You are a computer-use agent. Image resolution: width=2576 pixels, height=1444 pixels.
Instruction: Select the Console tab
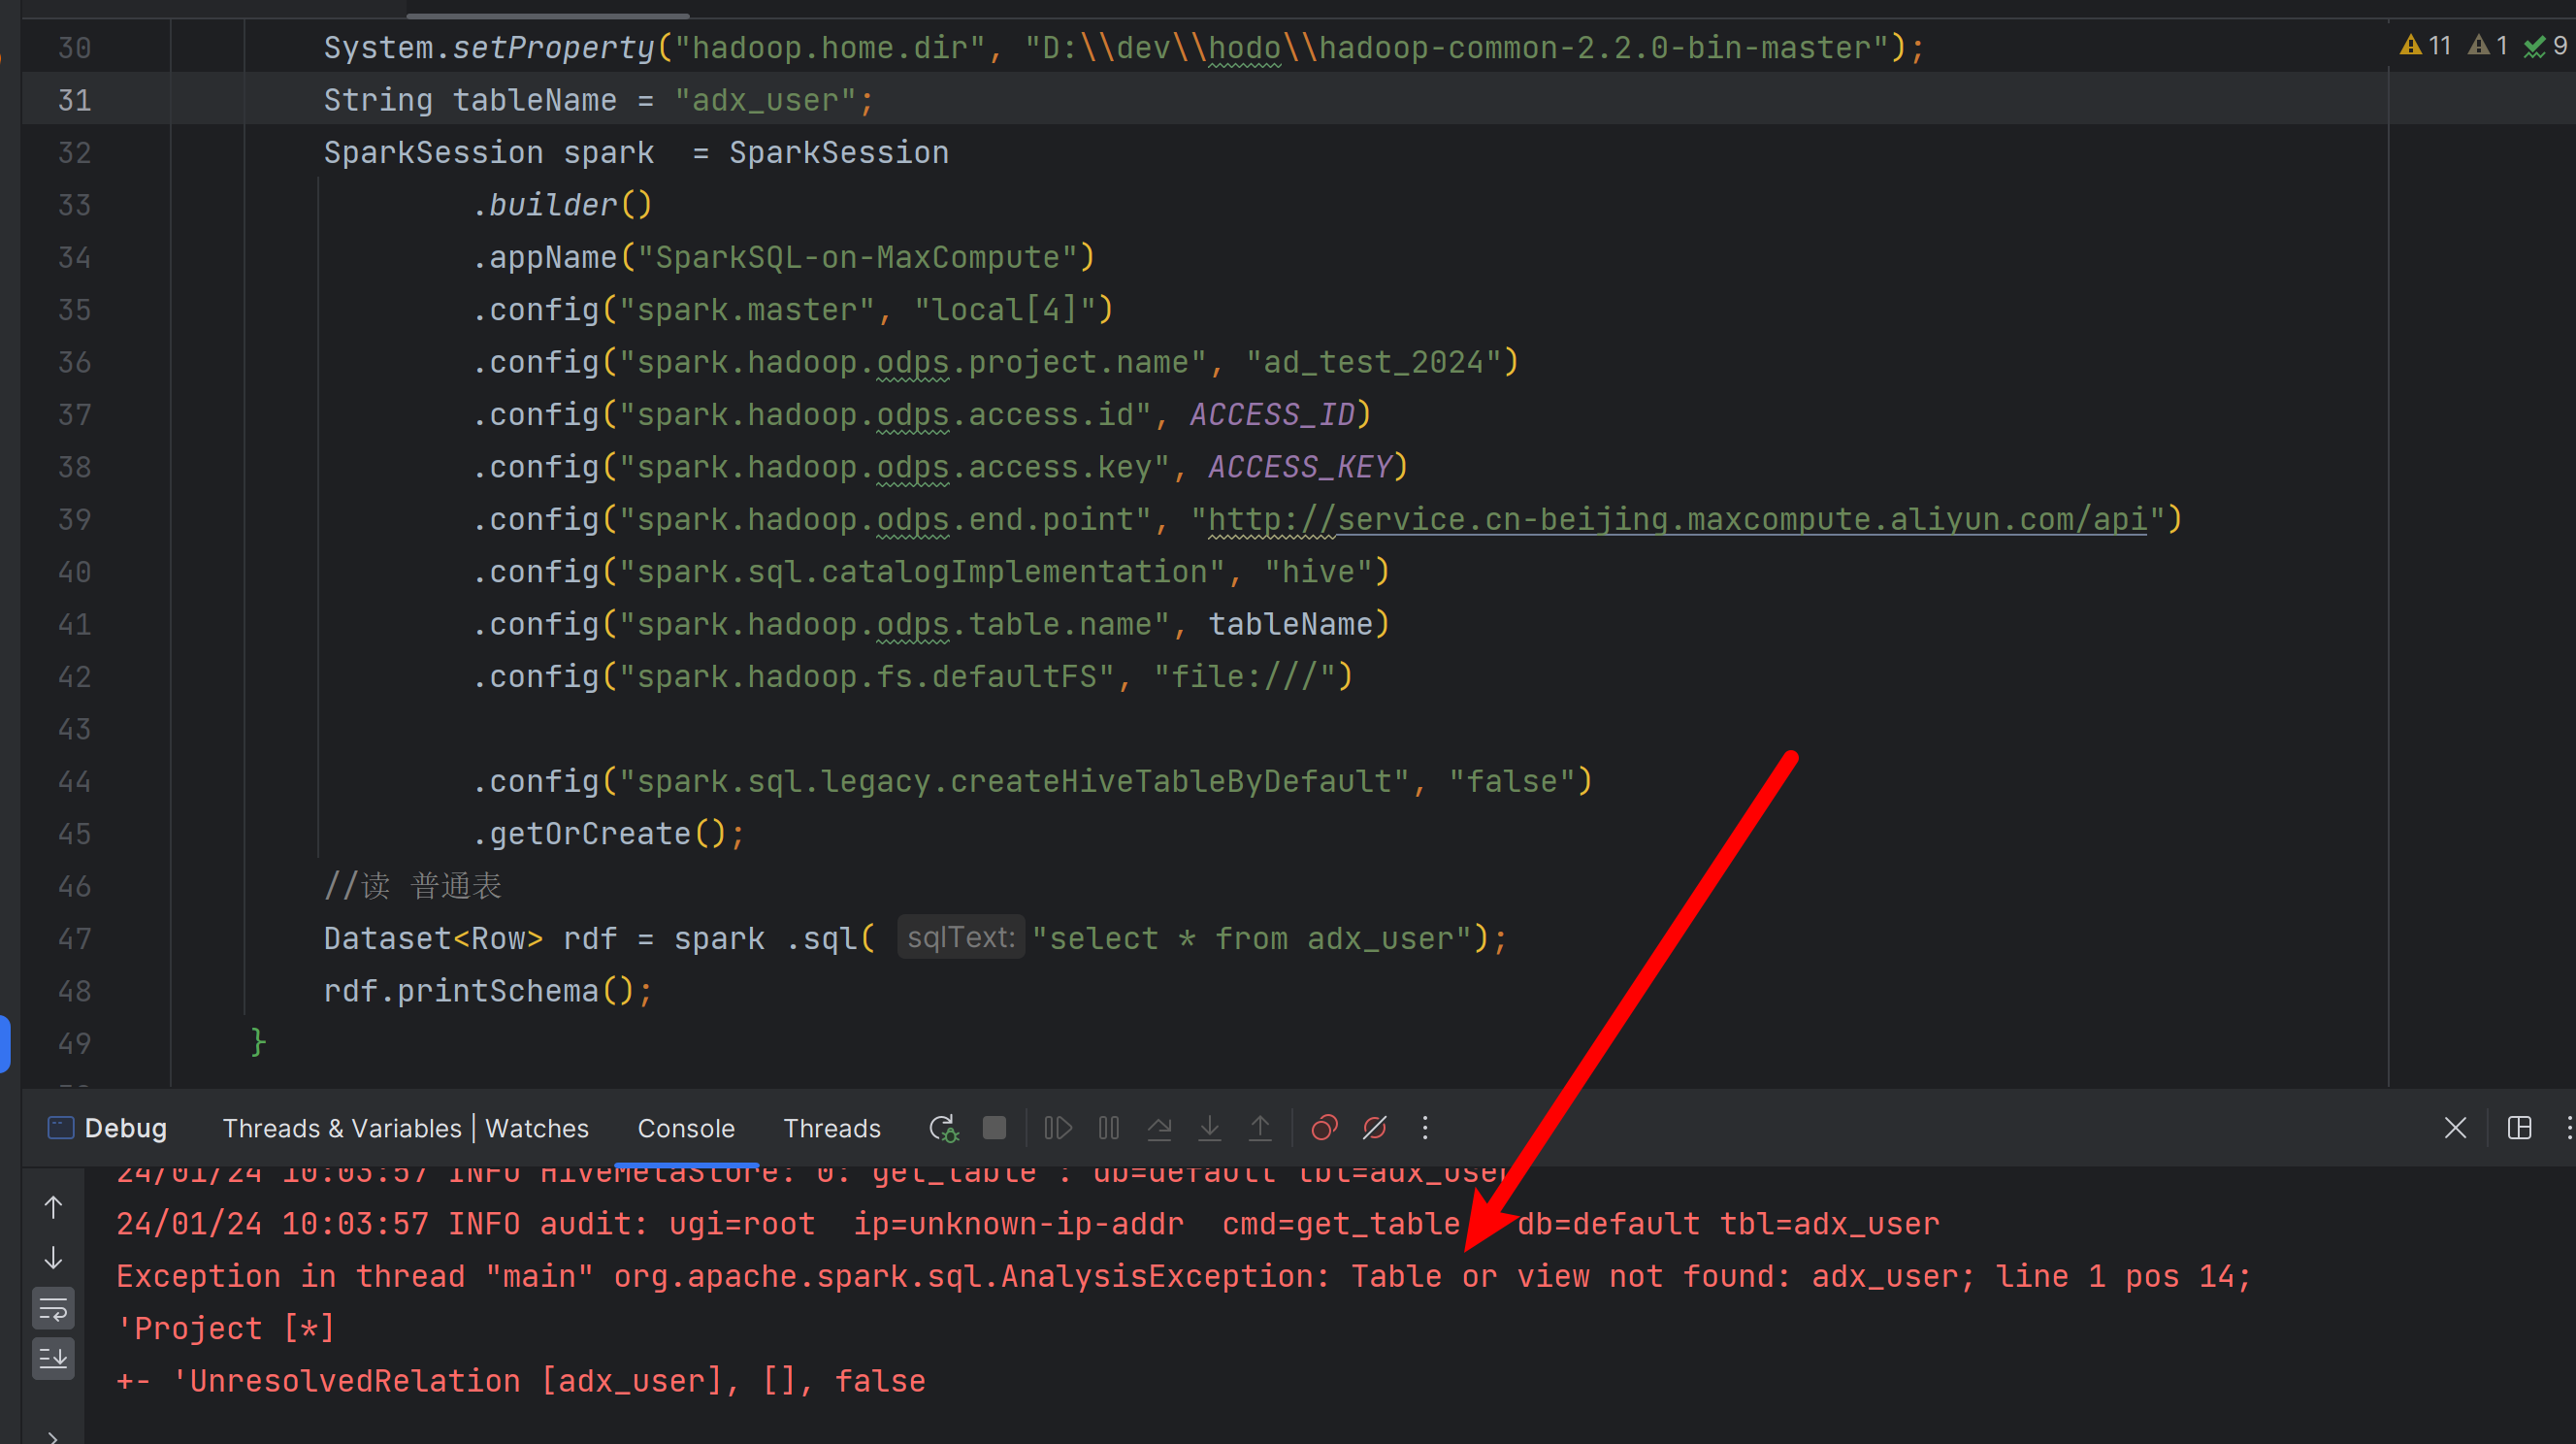click(686, 1128)
